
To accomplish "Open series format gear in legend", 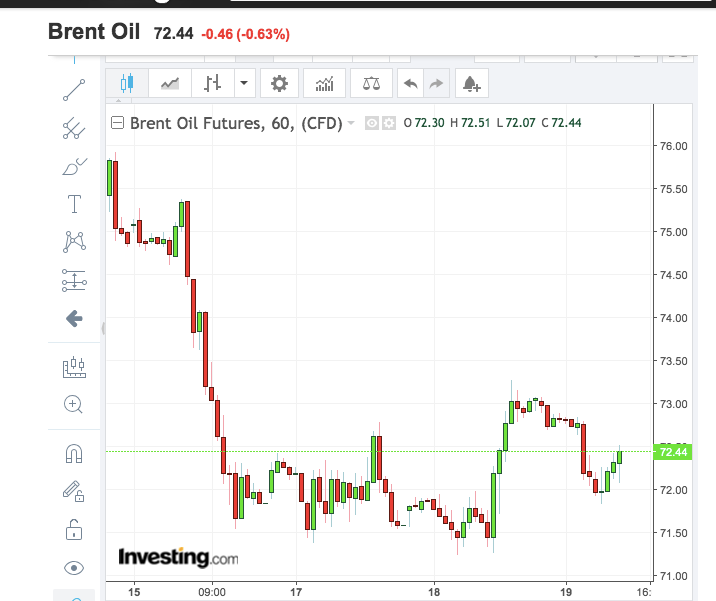I will click(389, 123).
